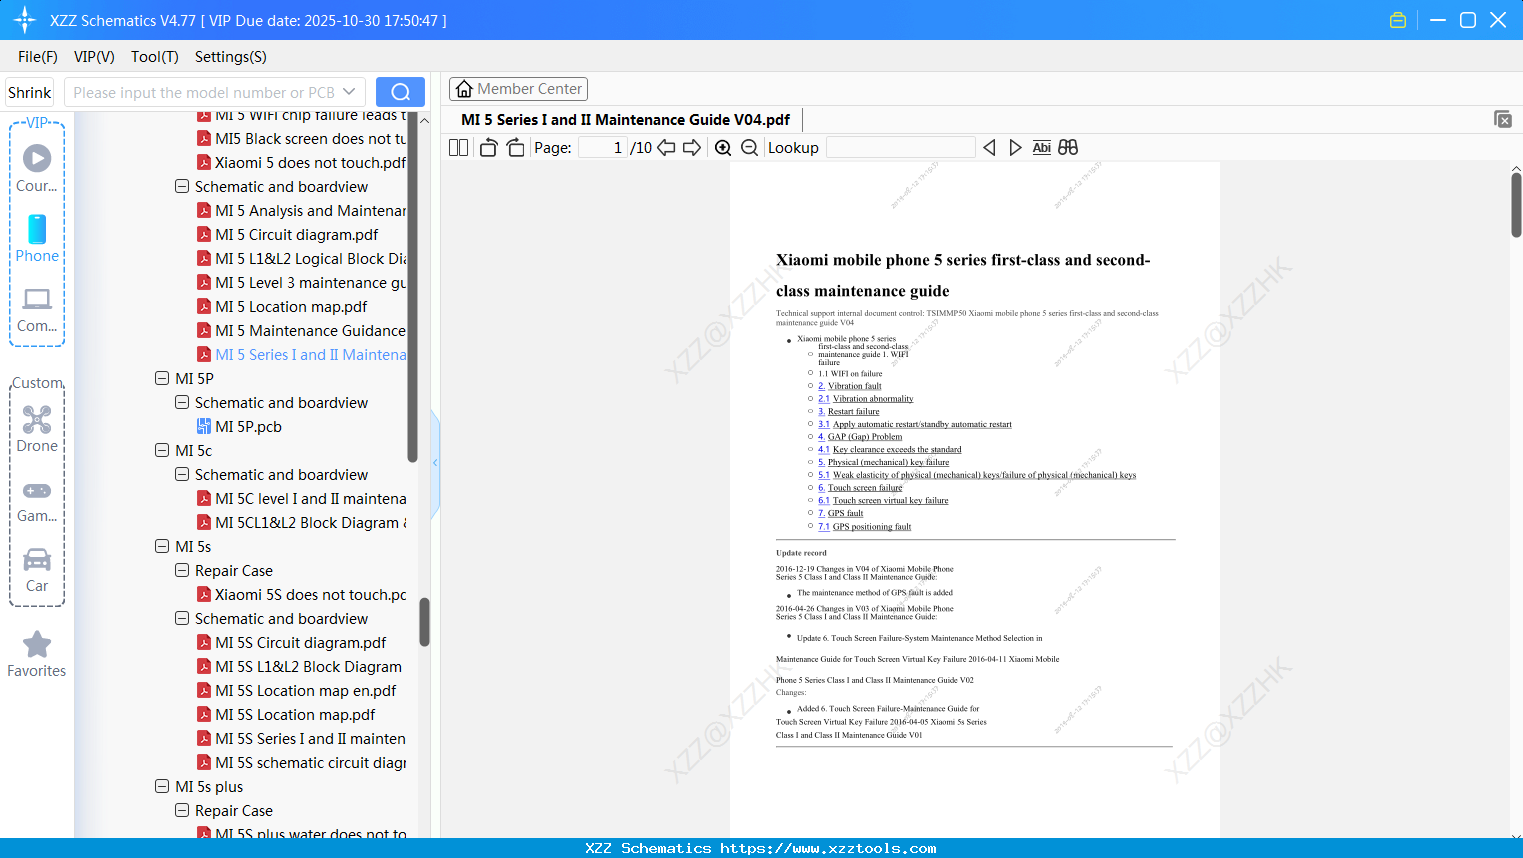
Task: Open the Member Center
Action: (x=518, y=89)
